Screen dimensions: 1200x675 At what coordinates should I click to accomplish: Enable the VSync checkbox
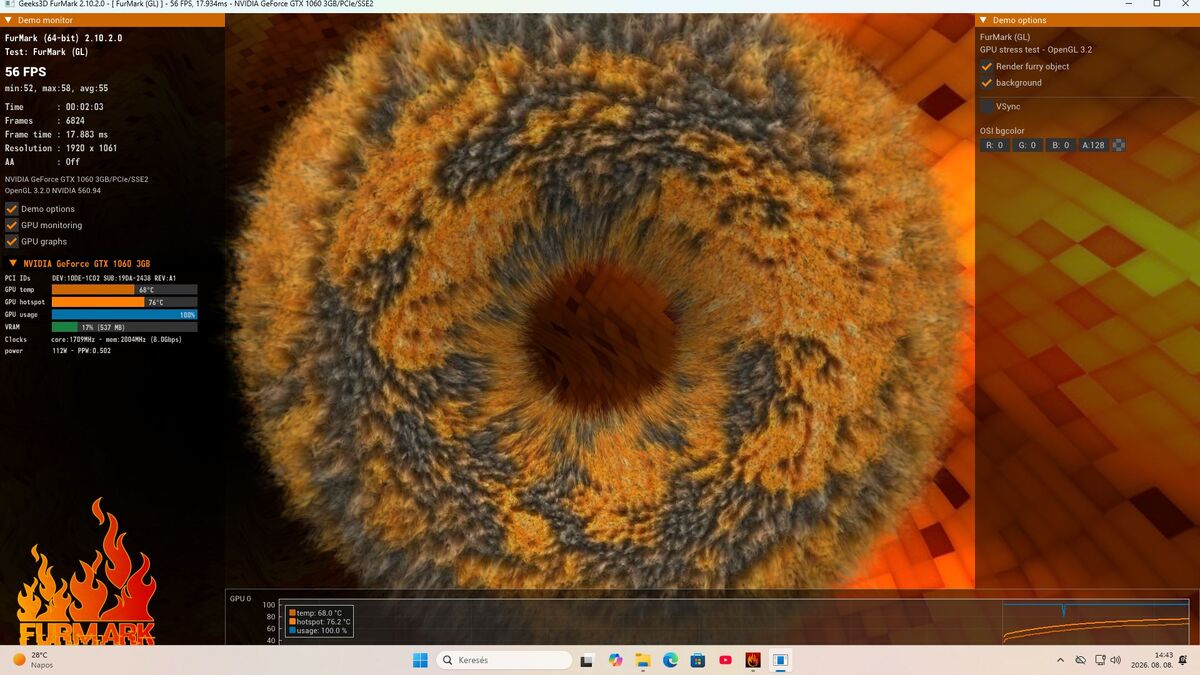click(987, 106)
